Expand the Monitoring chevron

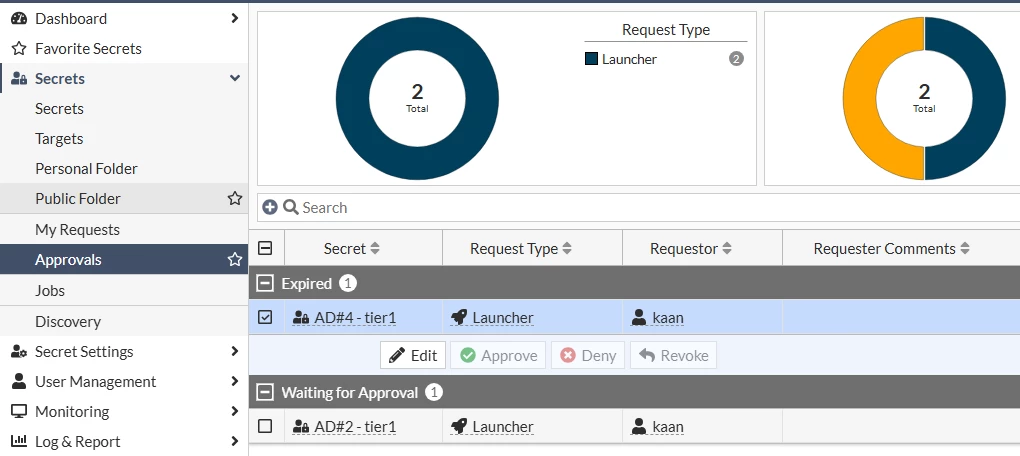click(x=235, y=412)
